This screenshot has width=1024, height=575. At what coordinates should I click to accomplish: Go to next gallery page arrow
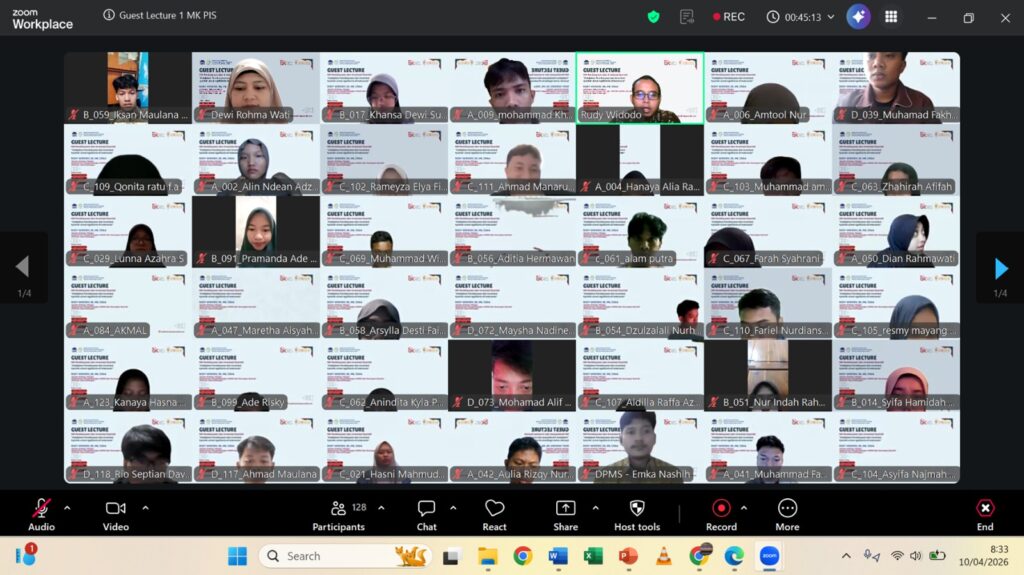(1000, 267)
